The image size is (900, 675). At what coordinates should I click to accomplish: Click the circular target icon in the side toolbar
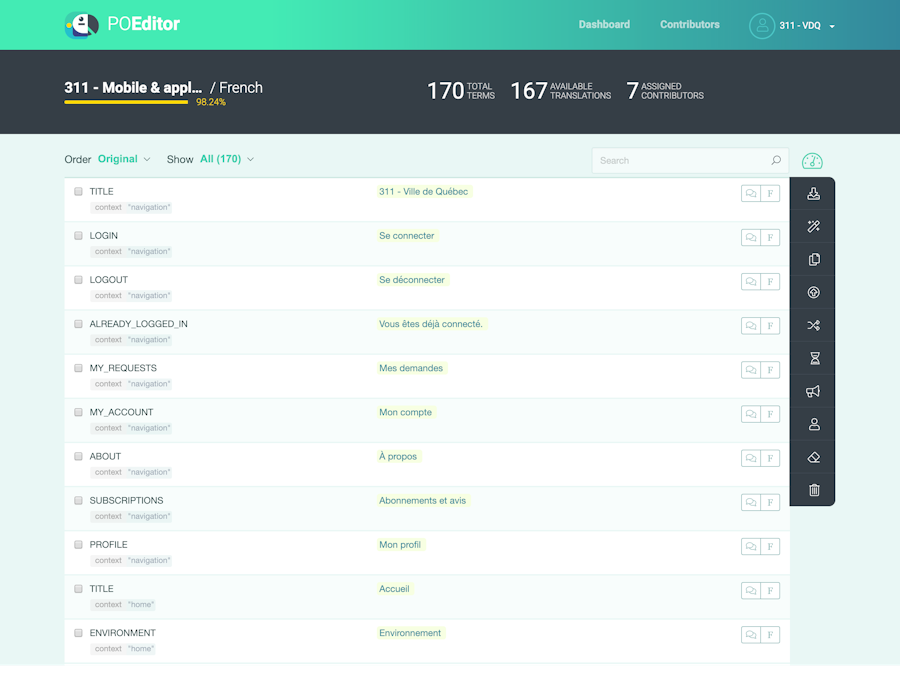point(813,292)
